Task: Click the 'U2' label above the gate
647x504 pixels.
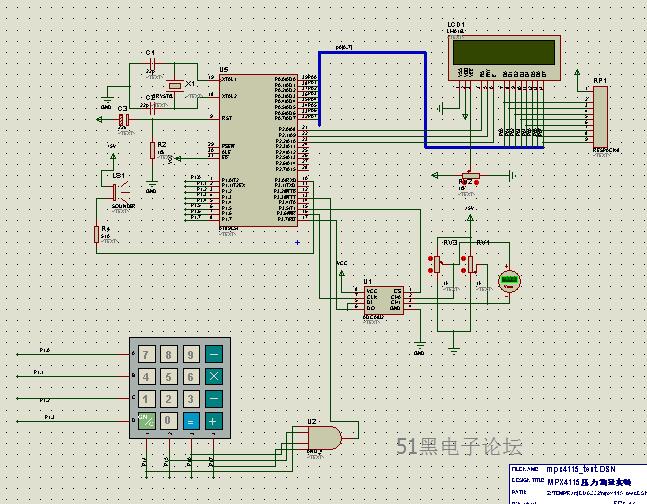Action: click(312, 421)
